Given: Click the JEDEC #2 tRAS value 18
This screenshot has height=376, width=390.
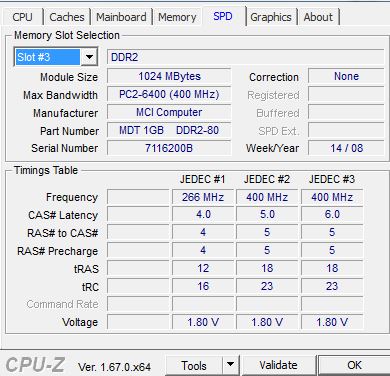Looking at the screenshot, I should click(x=267, y=268).
